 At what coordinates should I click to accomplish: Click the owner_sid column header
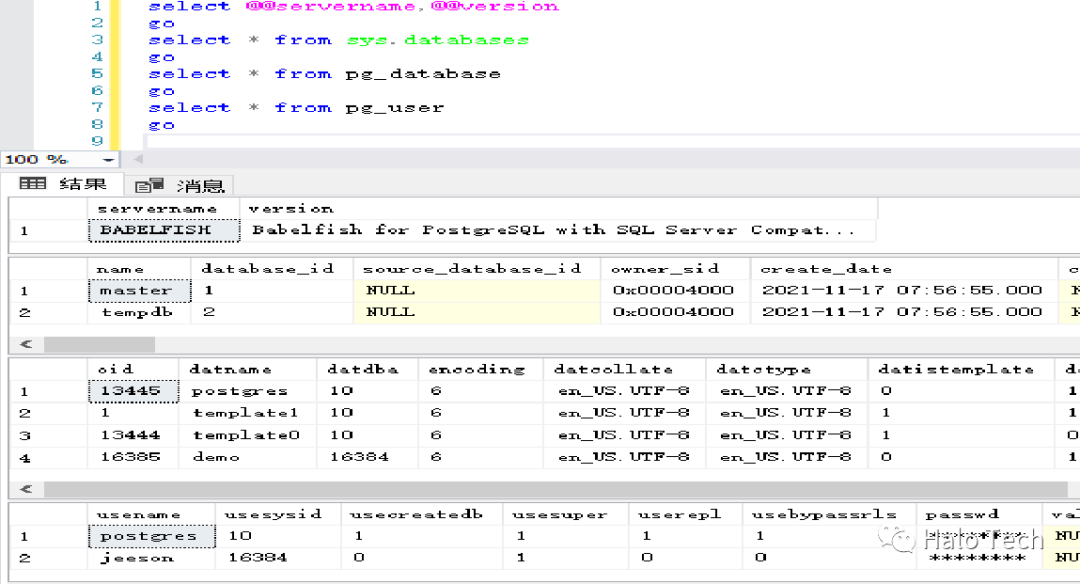tap(676, 269)
